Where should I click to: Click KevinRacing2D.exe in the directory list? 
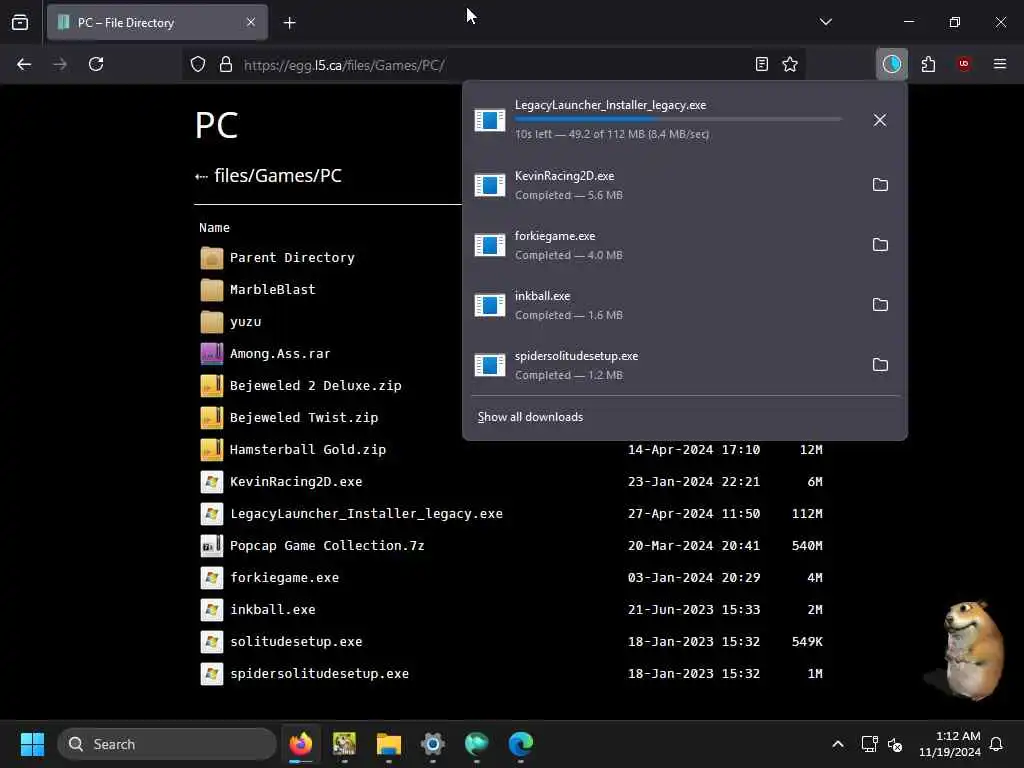[296, 481]
